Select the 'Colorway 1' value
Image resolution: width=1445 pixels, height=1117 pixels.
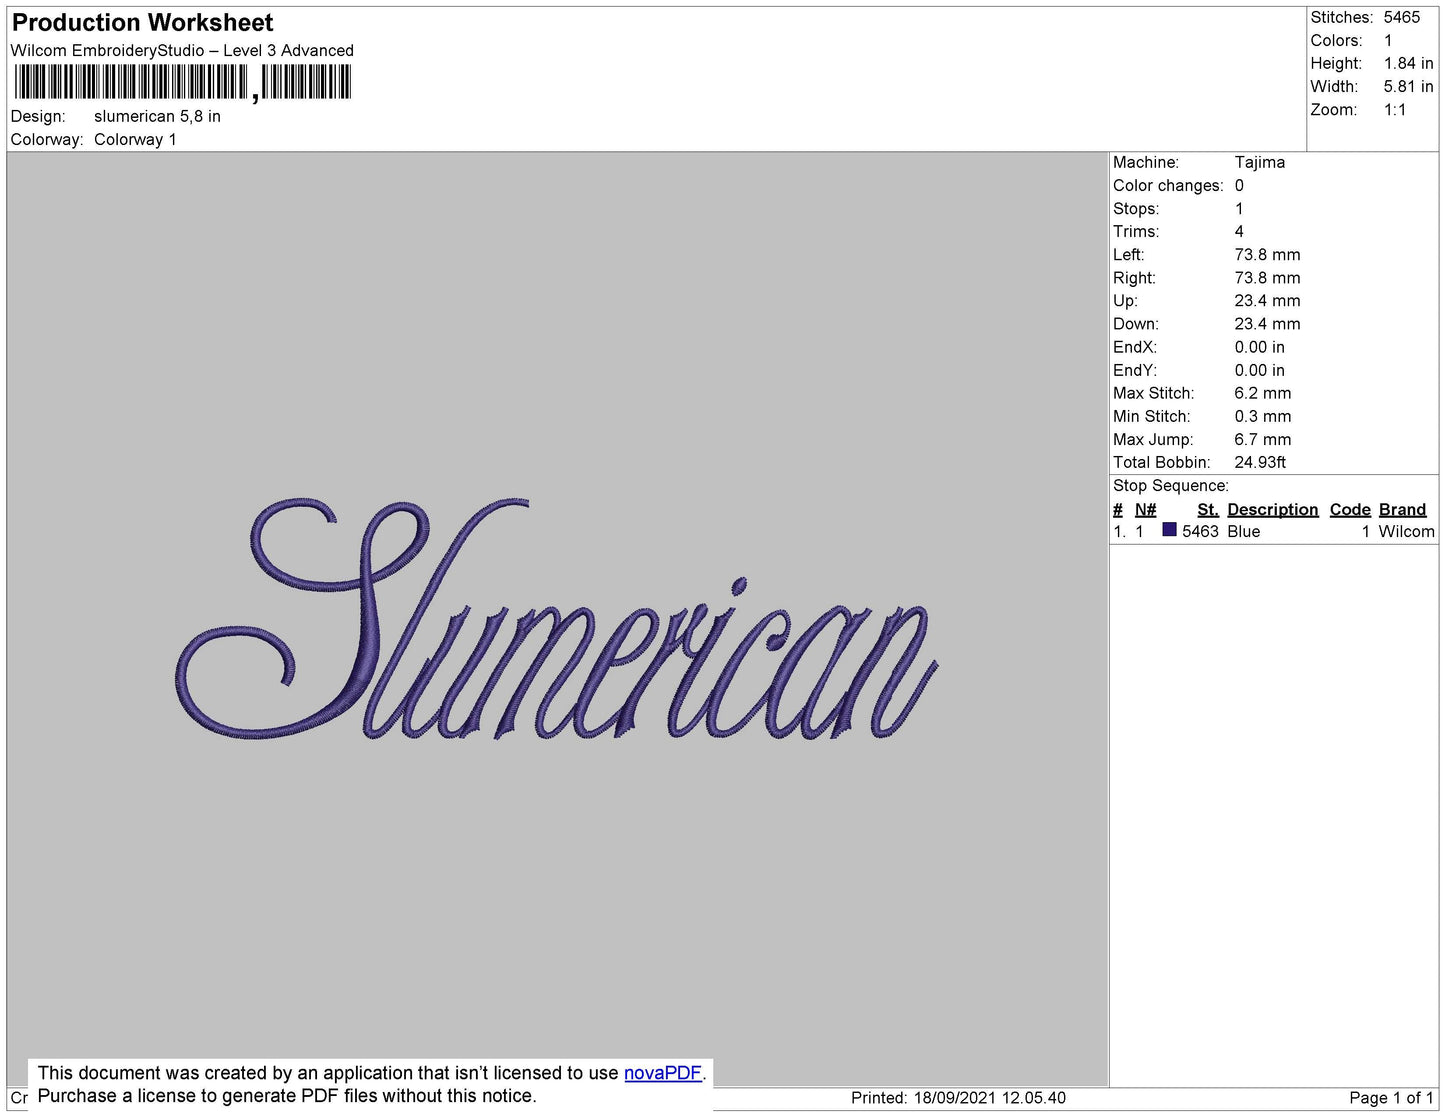[x=135, y=140]
